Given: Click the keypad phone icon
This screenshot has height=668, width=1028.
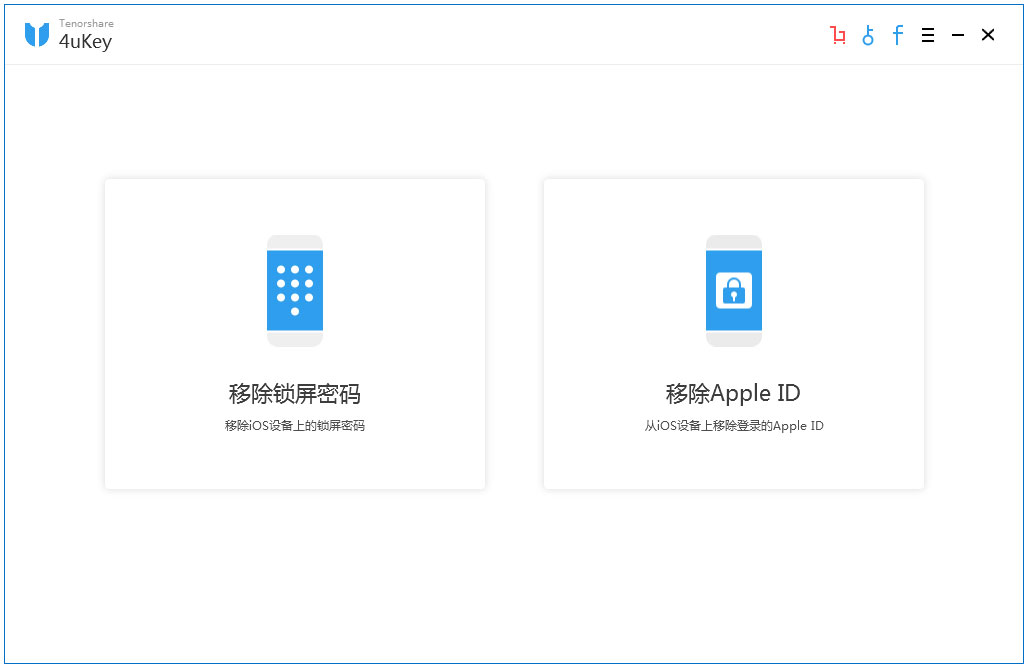Looking at the screenshot, I should click(295, 290).
